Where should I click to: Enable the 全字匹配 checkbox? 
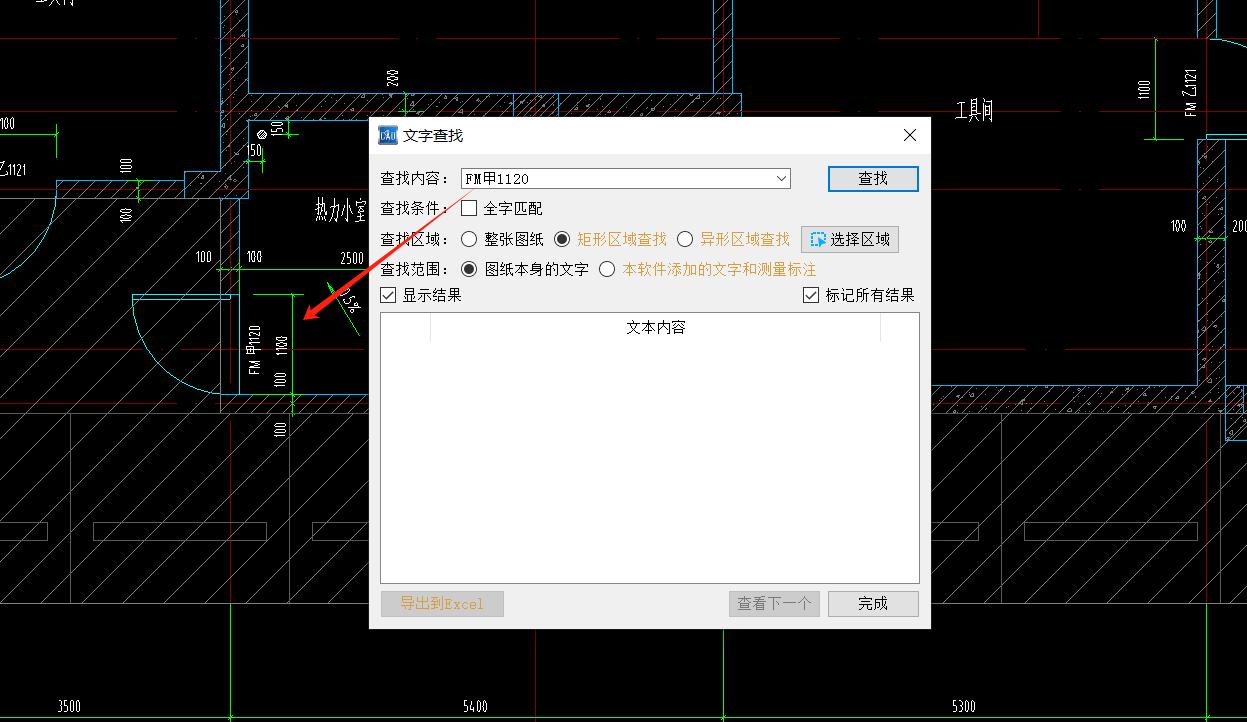tap(469, 209)
